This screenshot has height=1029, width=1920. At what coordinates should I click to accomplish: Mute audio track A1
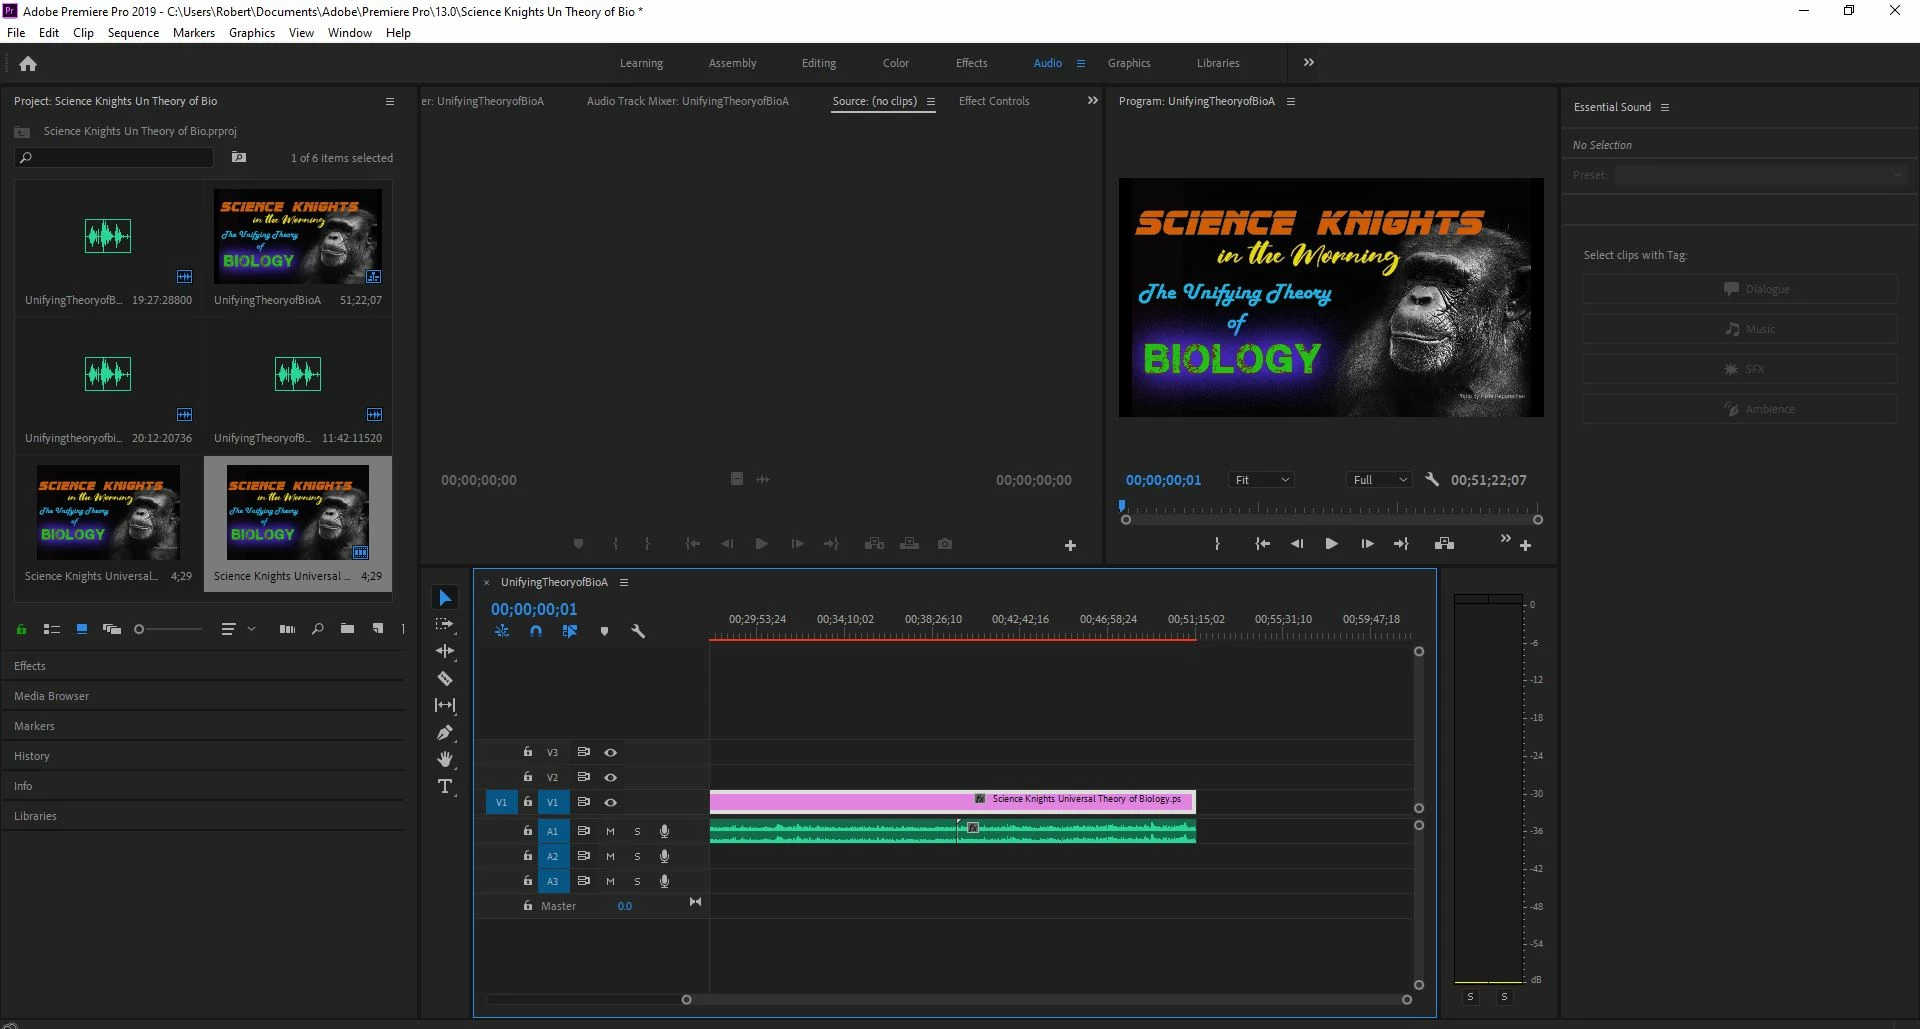[x=610, y=831]
